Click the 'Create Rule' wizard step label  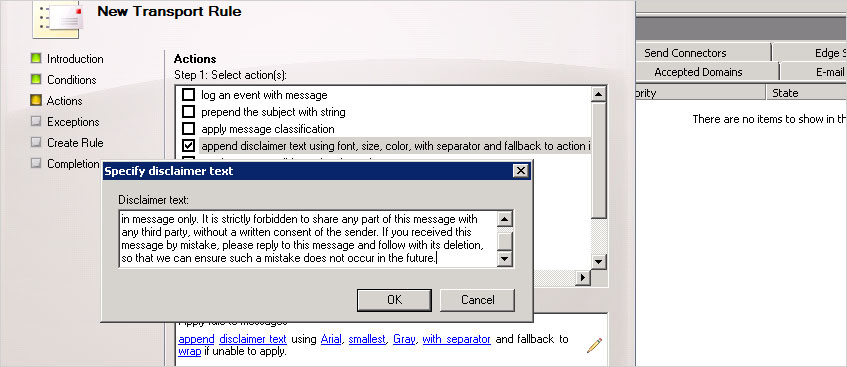75,143
